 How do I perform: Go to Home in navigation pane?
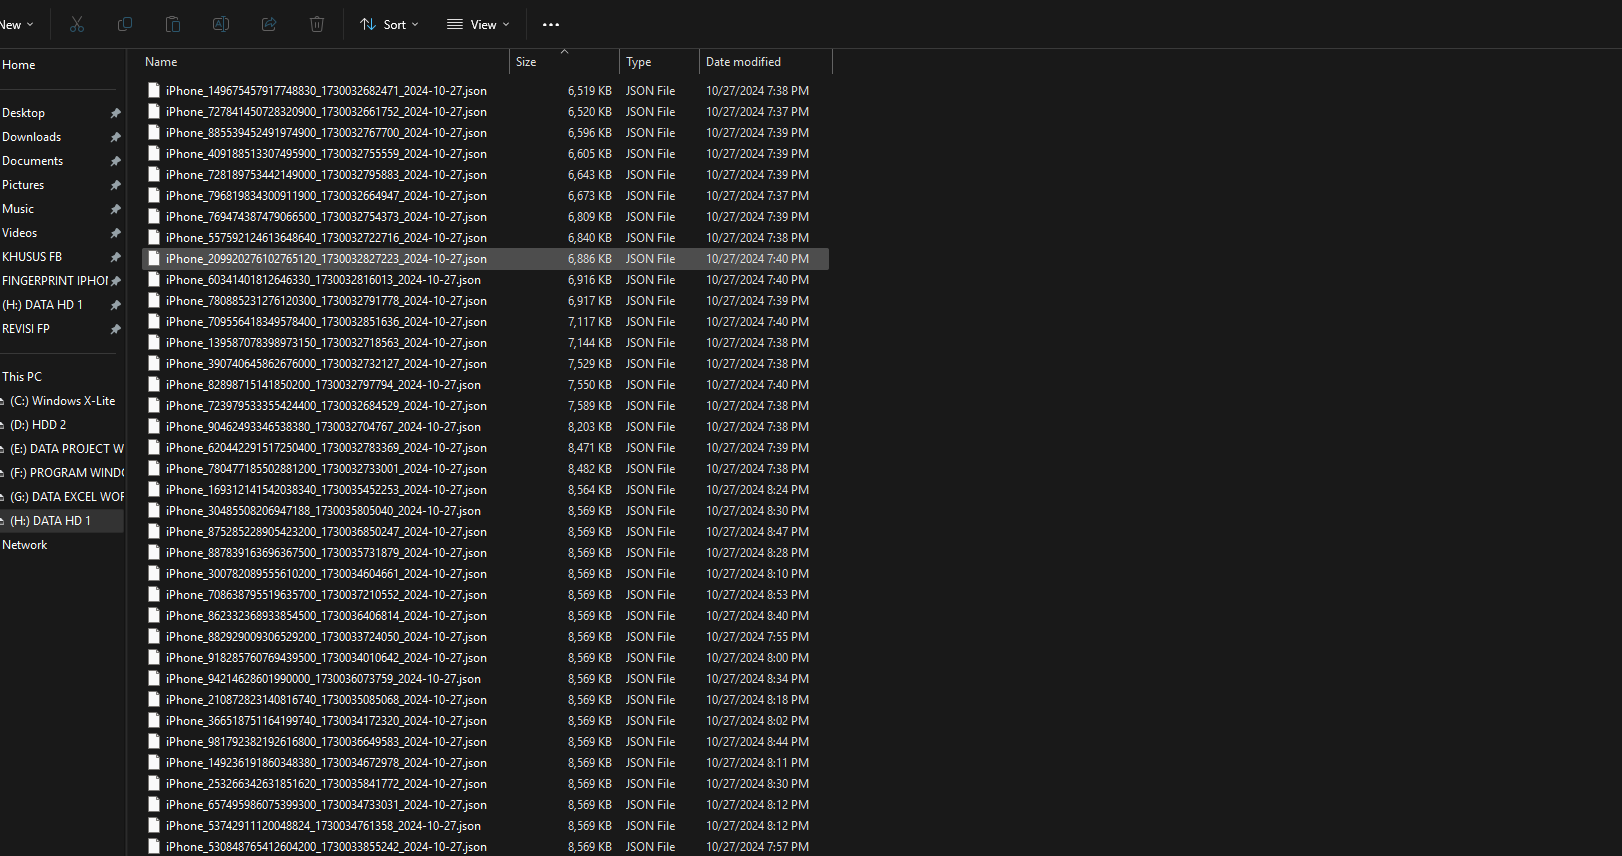[x=19, y=65]
